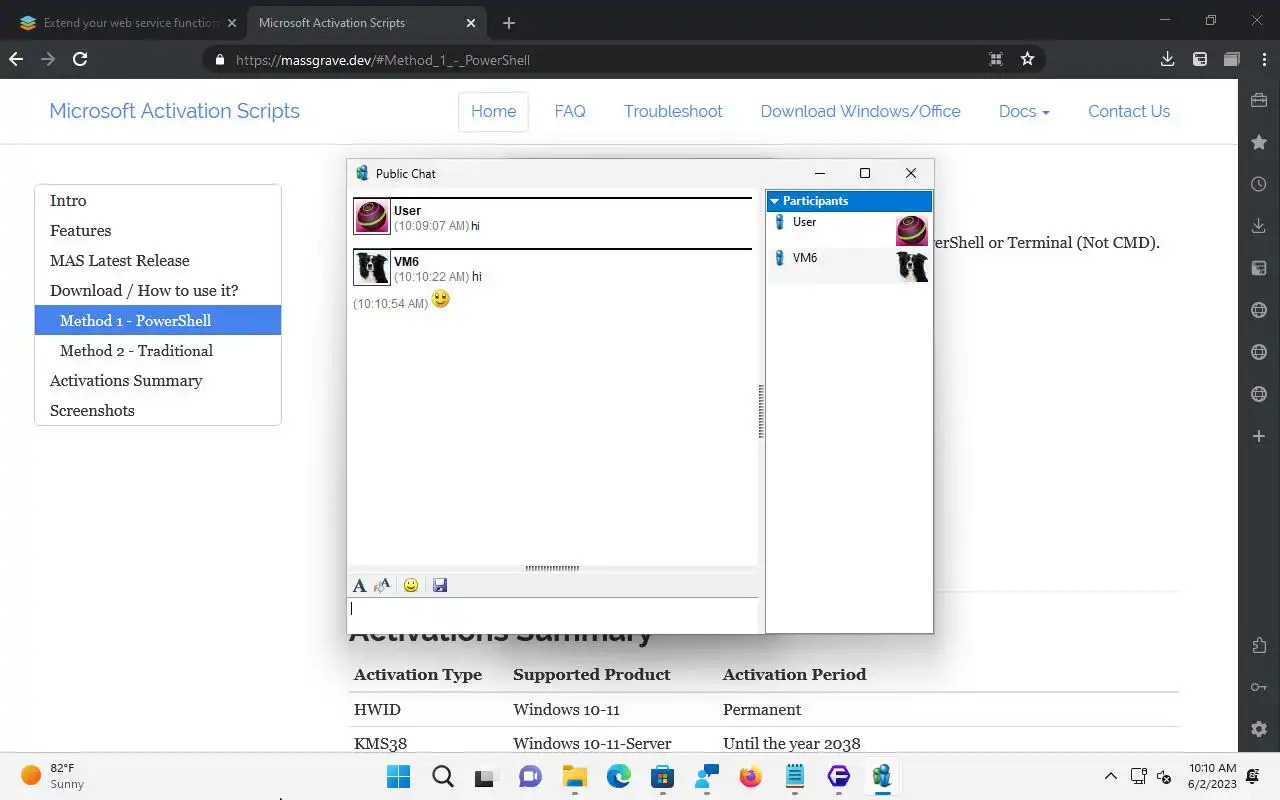Close the 'Extend your web service' tab
Viewport: 1280px width, 800px height.
232,23
